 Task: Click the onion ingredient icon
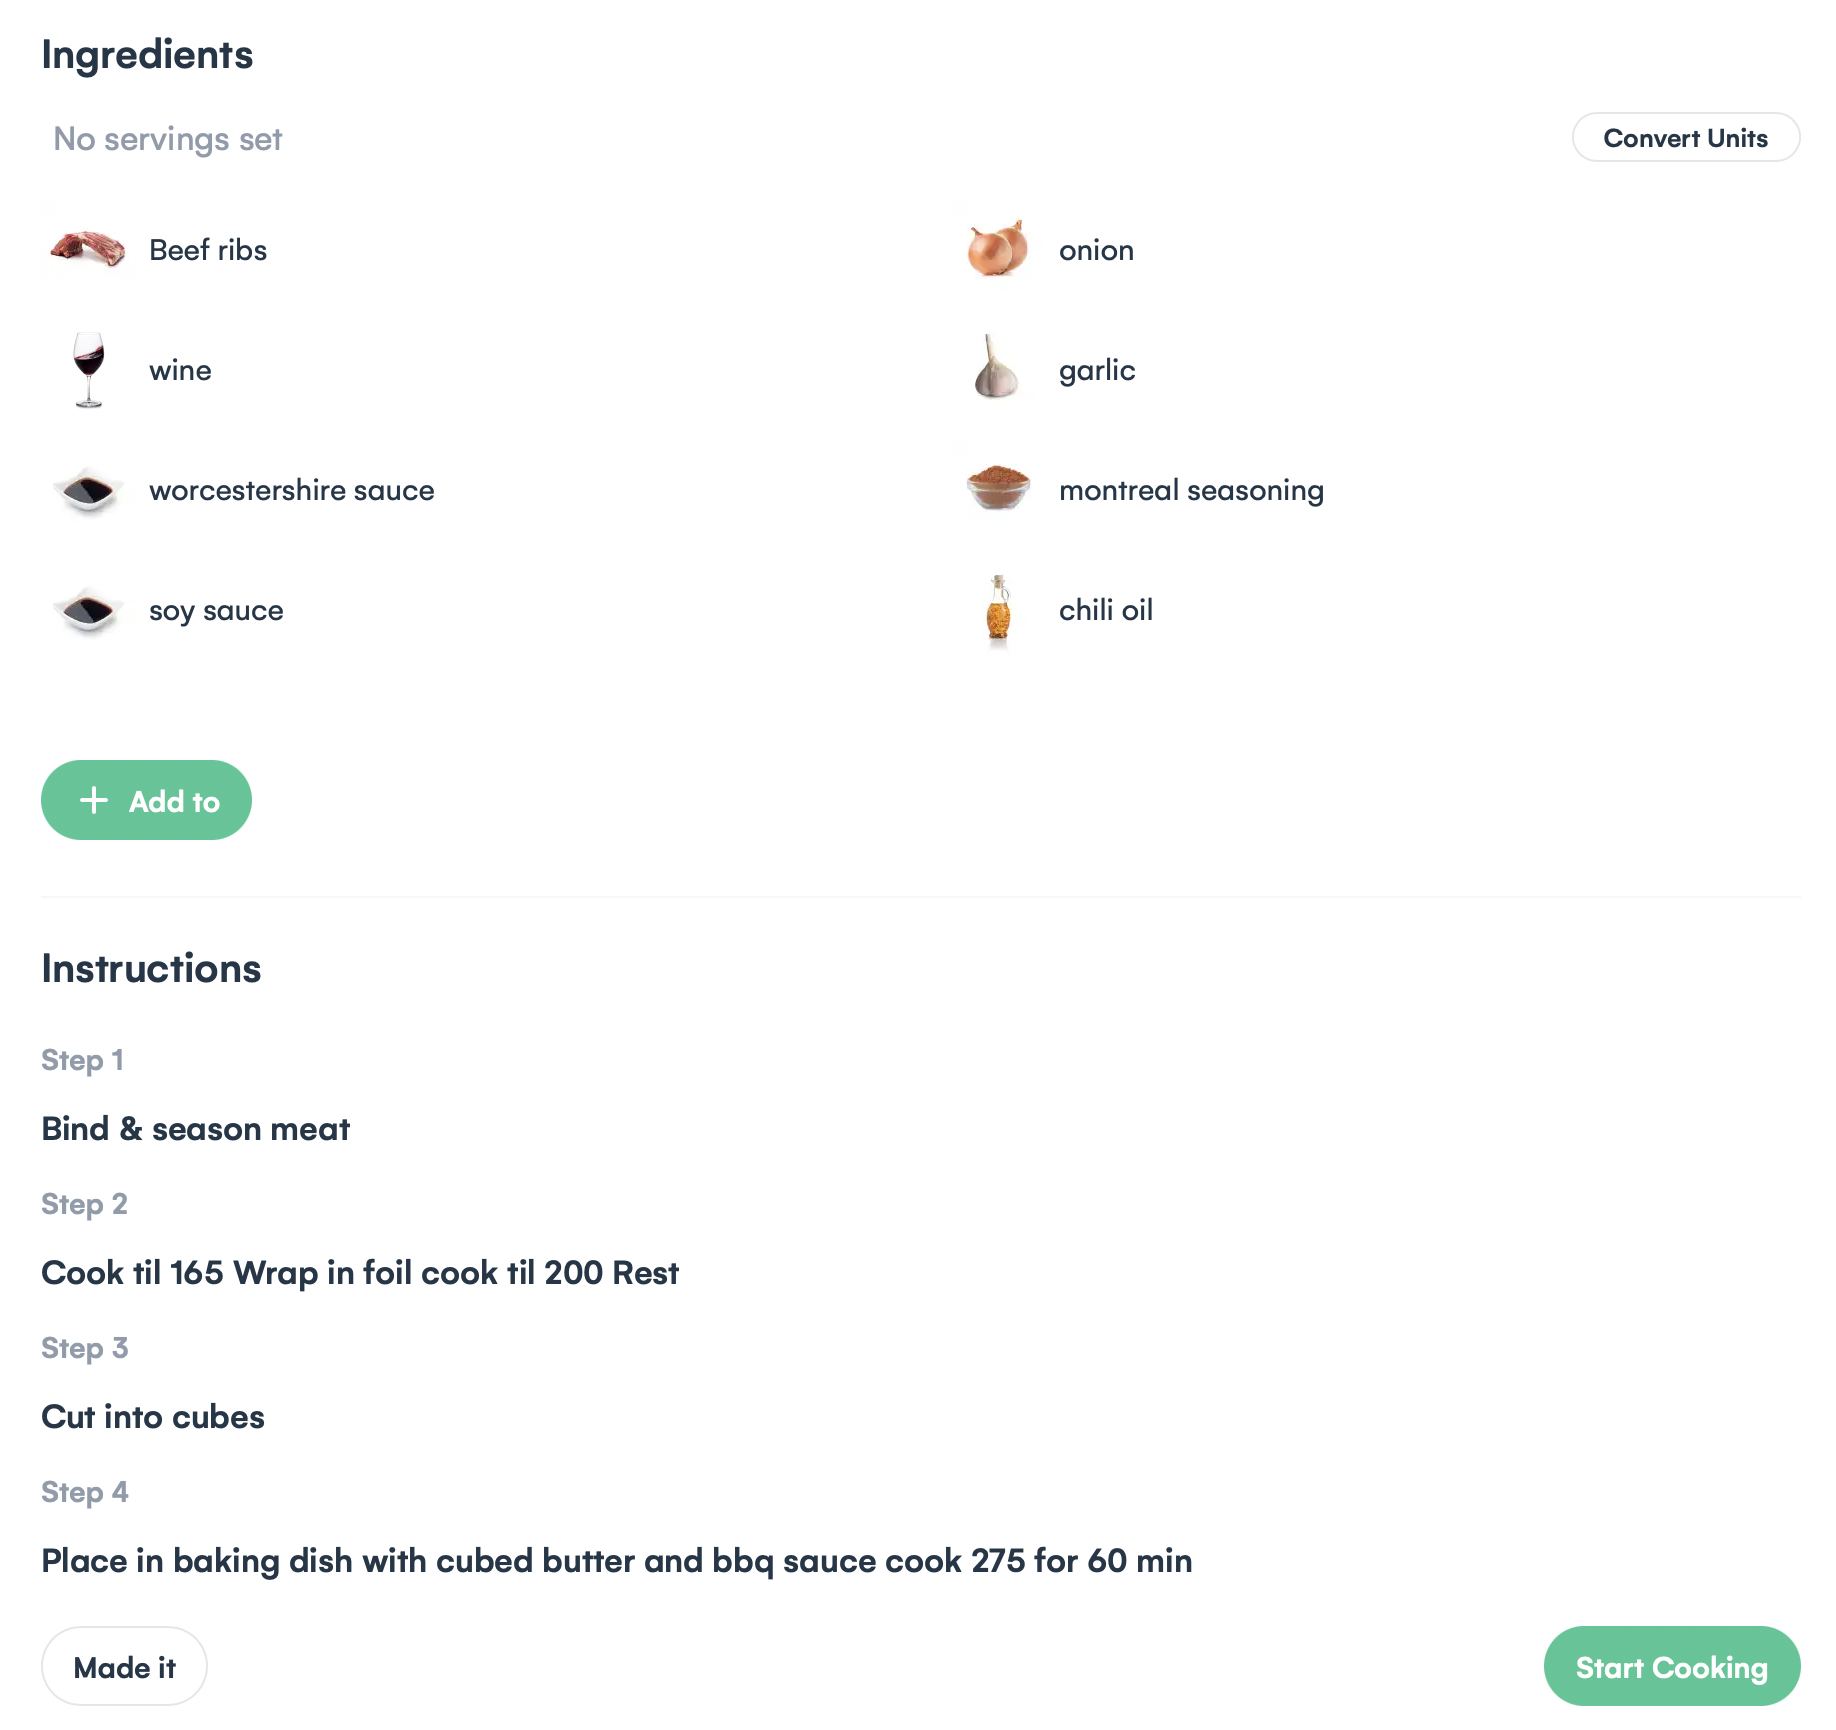[x=997, y=249]
